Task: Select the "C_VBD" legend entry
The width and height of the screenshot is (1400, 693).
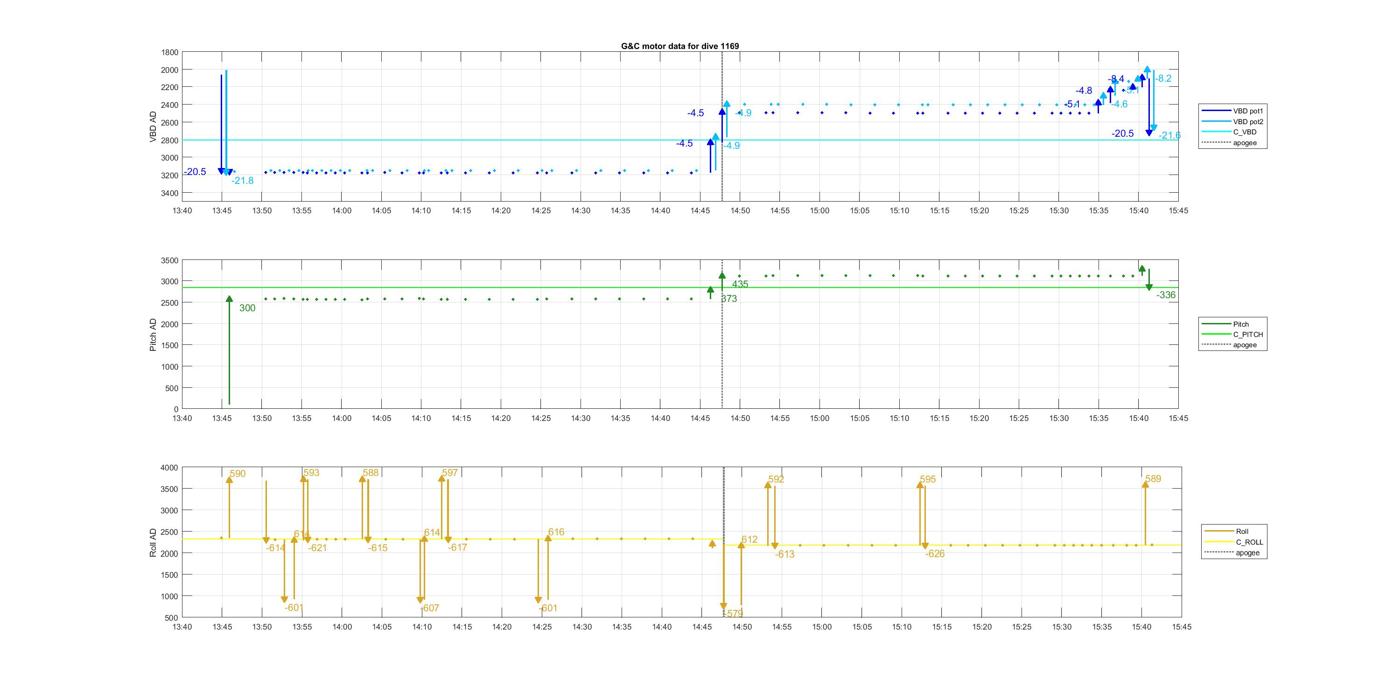Action: 1231,132
